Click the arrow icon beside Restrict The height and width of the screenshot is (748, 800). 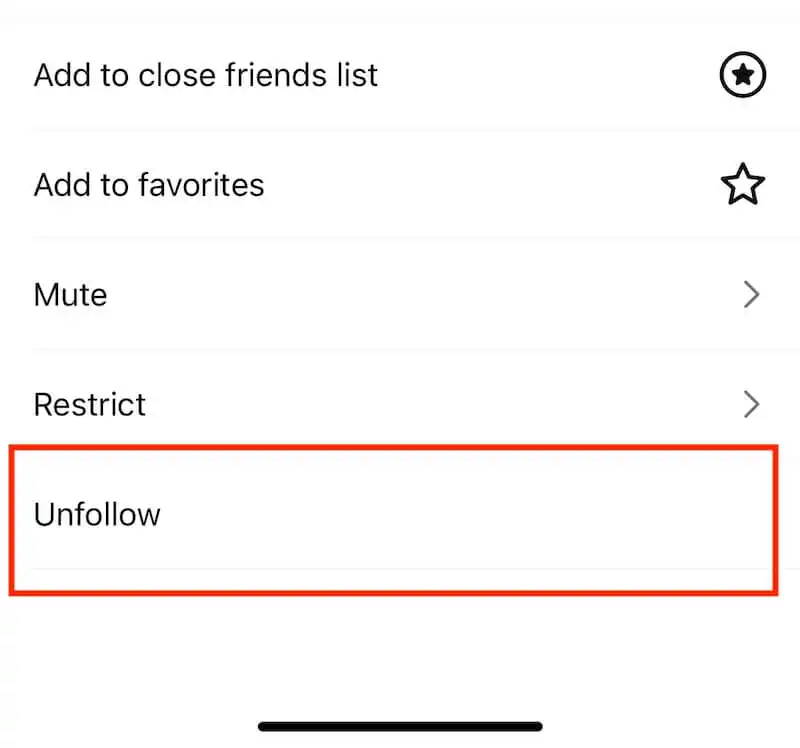tap(751, 404)
